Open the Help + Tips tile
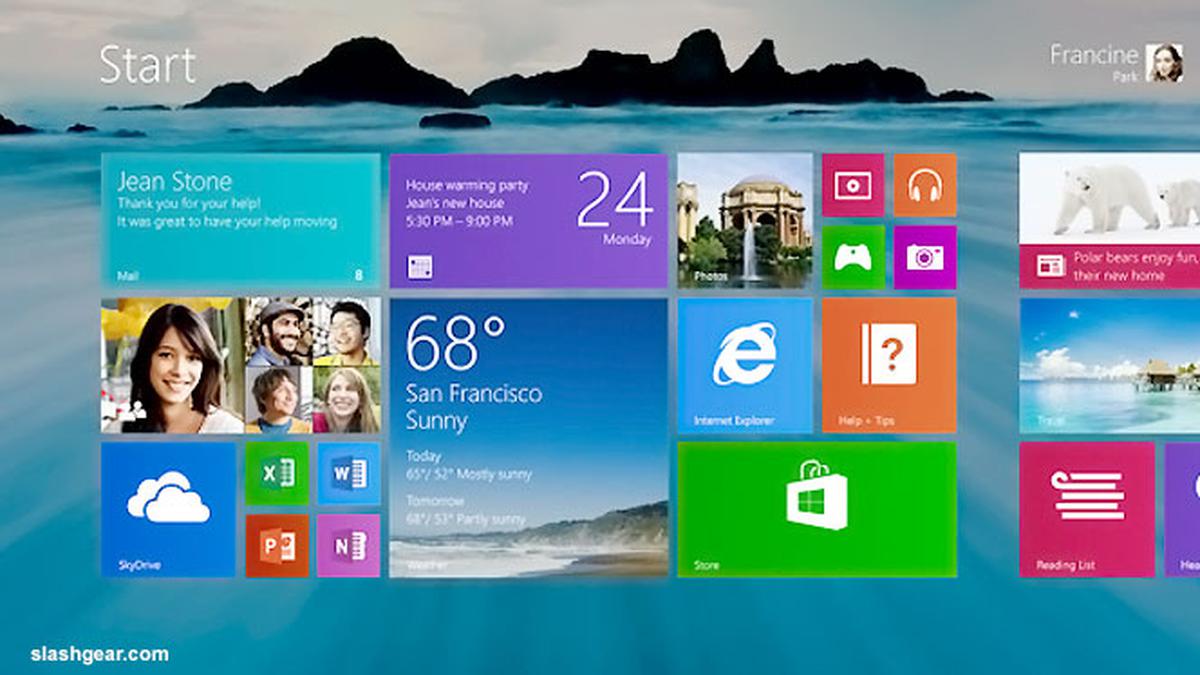1200x675 pixels. pyautogui.click(x=889, y=365)
